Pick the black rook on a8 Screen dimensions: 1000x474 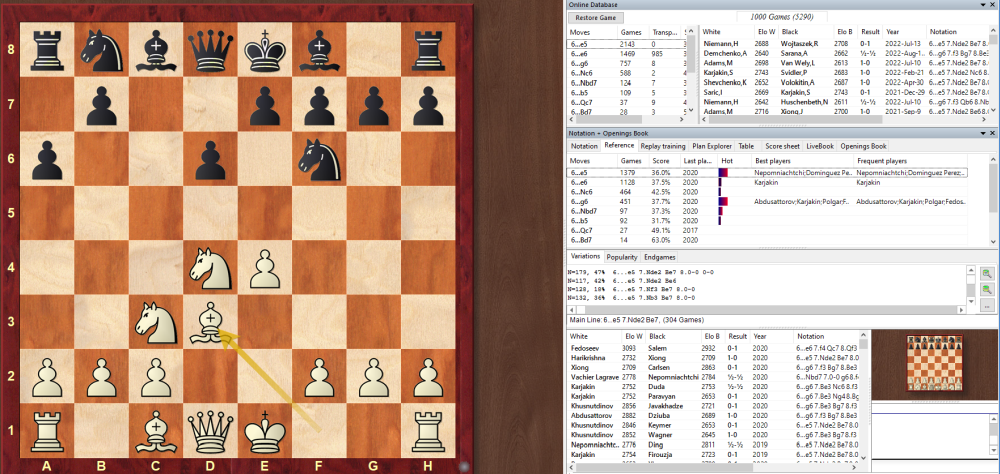[x=47, y=52]
